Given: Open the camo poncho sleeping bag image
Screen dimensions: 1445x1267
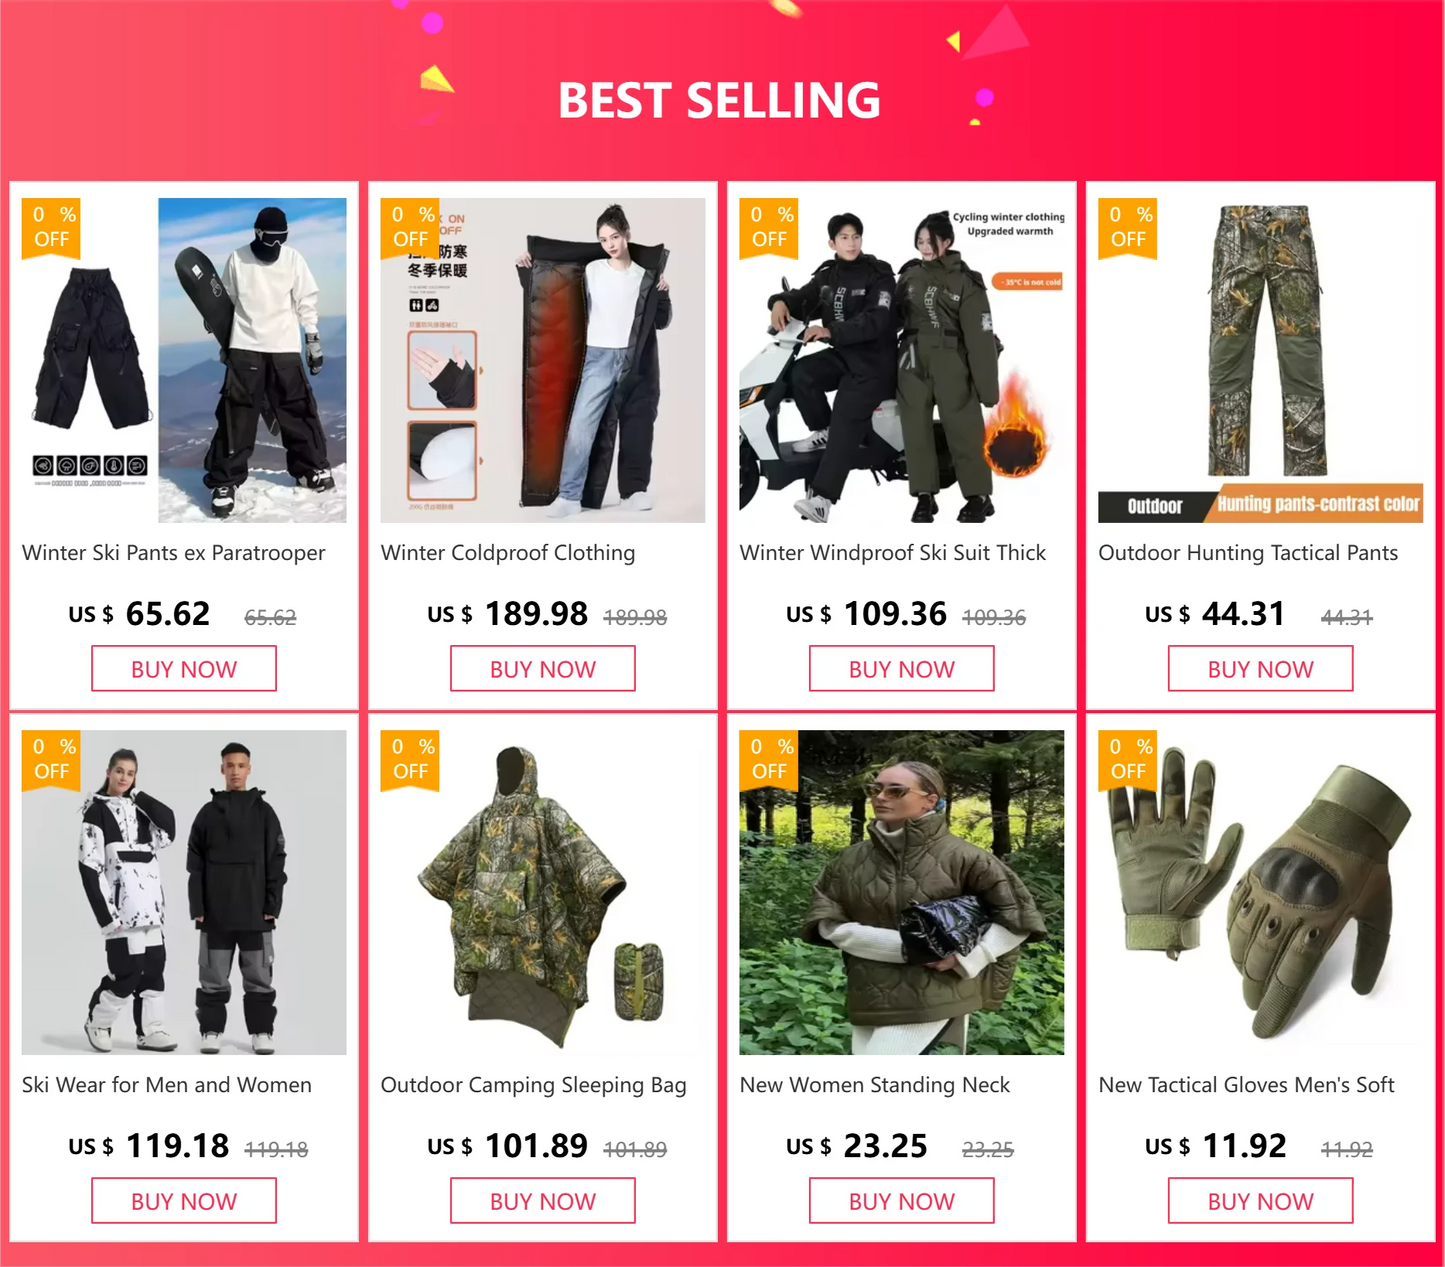Looking at the screenshot, I should pyautogui.click(x=543, y=892).
